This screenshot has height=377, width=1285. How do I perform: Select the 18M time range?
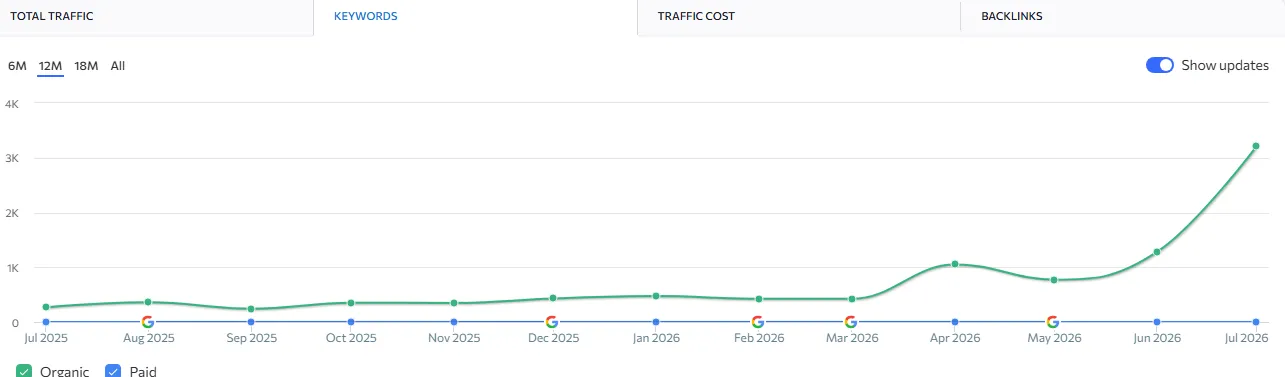86,66
